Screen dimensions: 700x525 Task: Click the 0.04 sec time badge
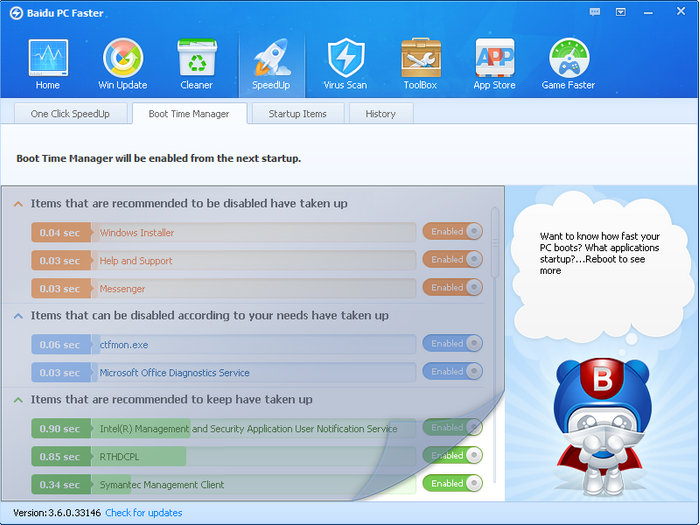61,233
